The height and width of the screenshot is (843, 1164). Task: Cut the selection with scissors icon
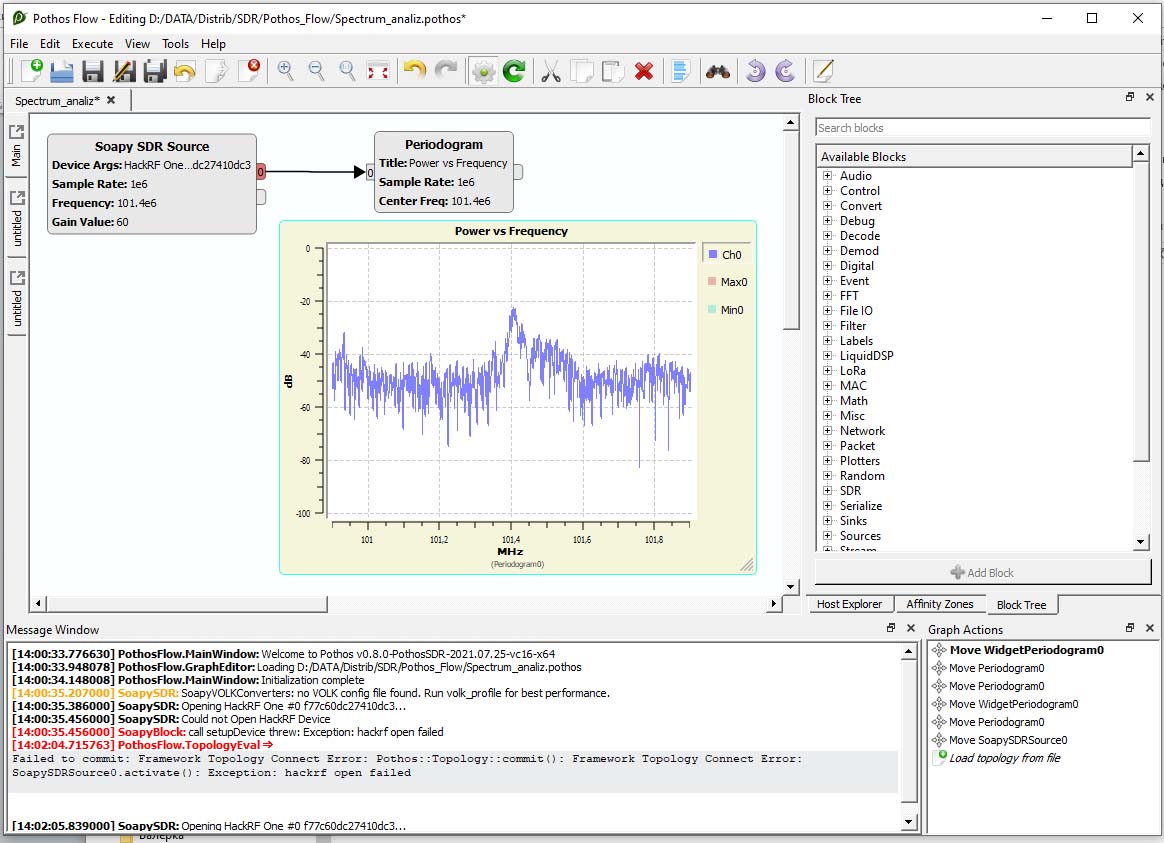click(x=550, y=71)
